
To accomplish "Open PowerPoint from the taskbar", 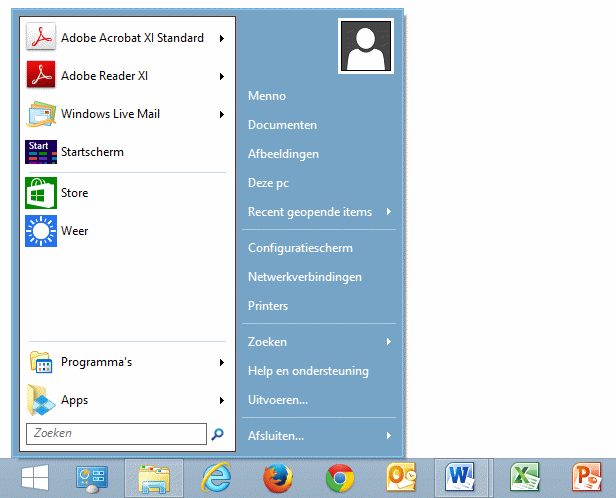I will (x=587, y=478).
